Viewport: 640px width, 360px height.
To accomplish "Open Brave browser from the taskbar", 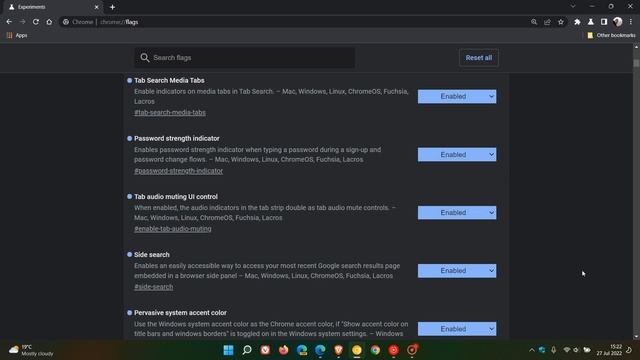I will click(x=338, y=350).
